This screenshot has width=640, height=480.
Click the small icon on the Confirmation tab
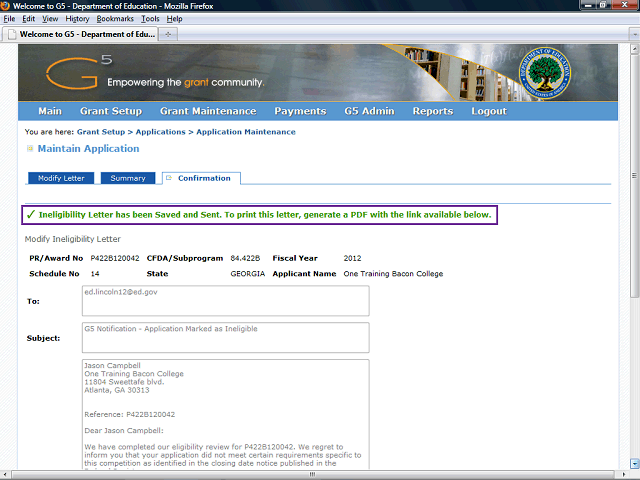click(x=169, y=178)
